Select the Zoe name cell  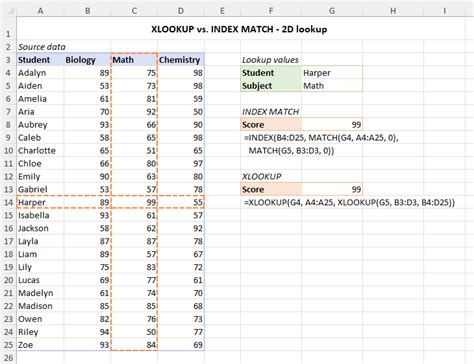[x=40, y=345]
